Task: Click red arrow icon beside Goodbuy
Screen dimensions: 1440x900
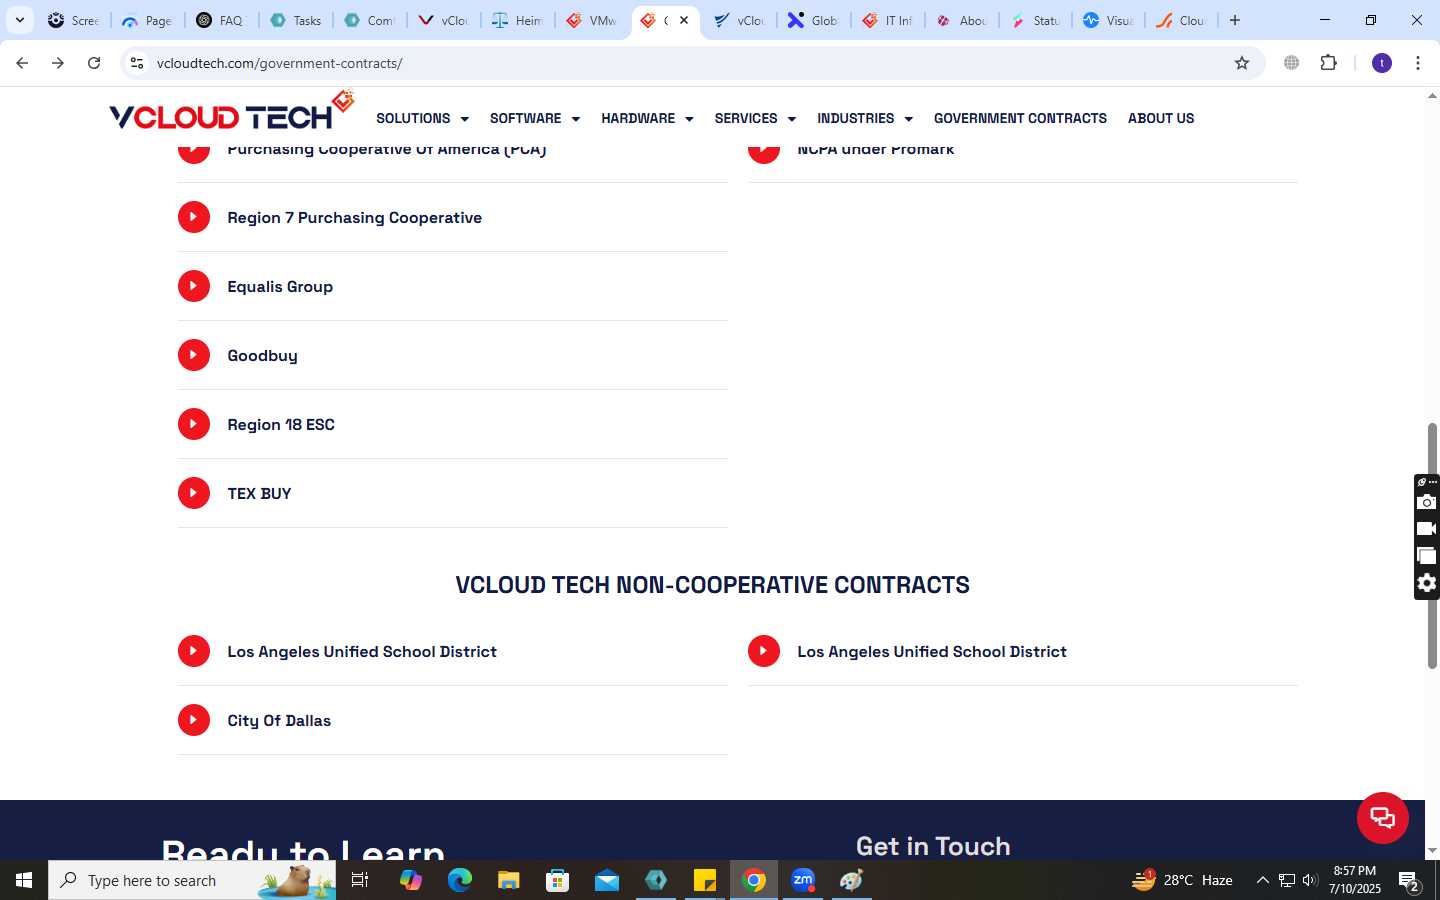Action: coord(194,355)
